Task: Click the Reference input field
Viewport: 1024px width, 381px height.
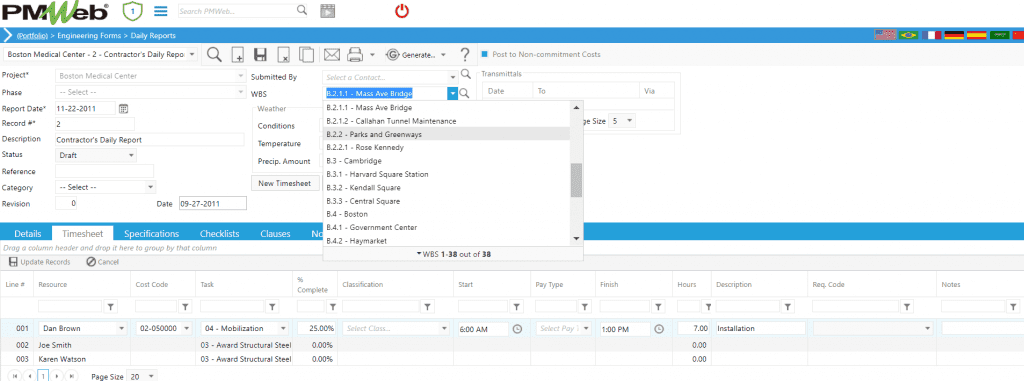Action: click(104, 171)
